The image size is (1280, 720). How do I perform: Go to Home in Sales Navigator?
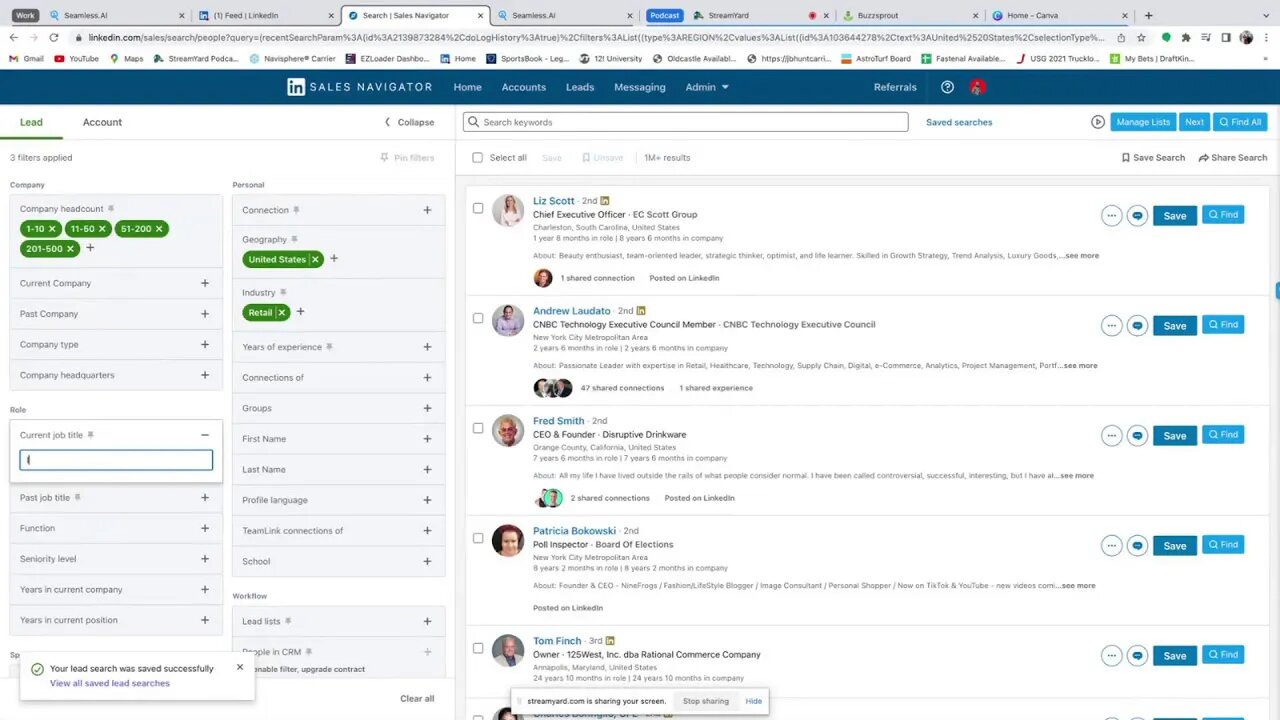[467, 87]
